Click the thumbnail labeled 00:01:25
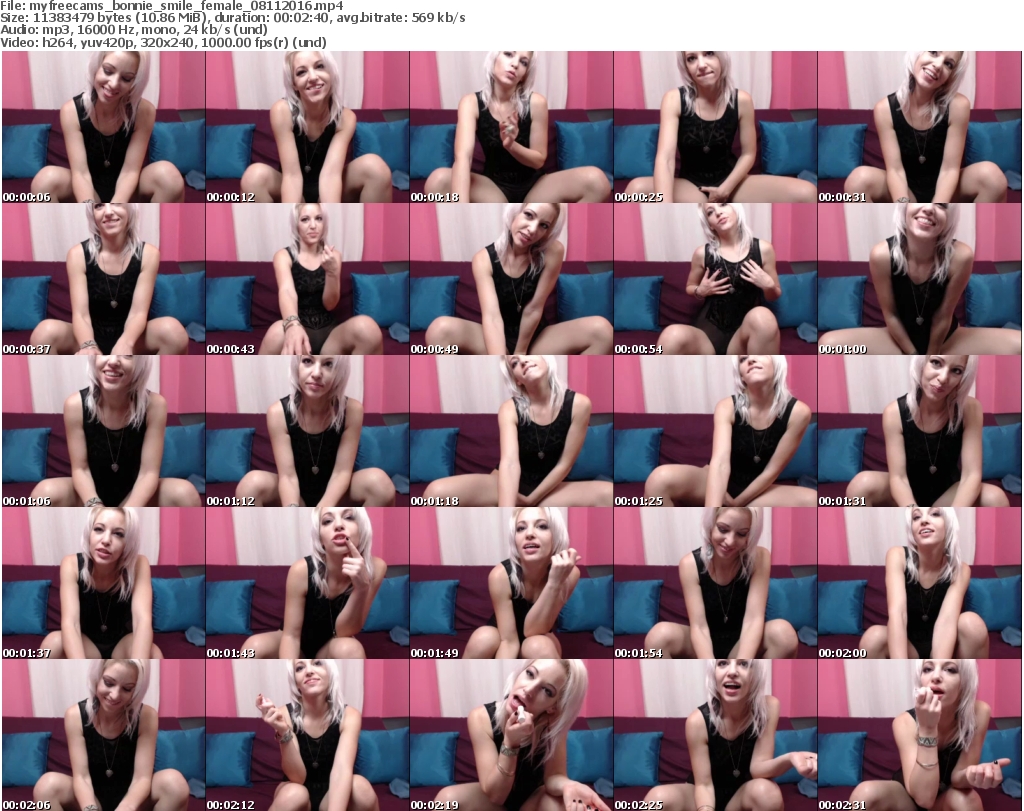 click(715, 432)
